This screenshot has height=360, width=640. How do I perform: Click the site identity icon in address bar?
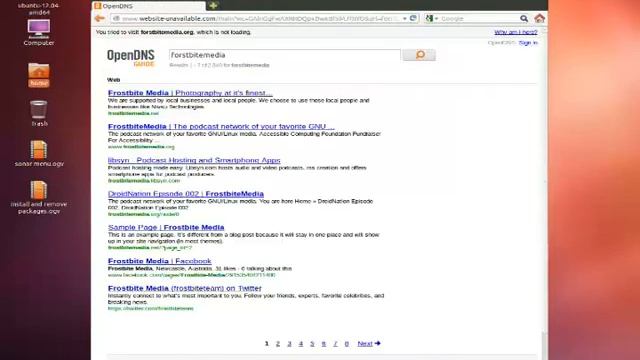pyautogui.click(x=116, y=18)
